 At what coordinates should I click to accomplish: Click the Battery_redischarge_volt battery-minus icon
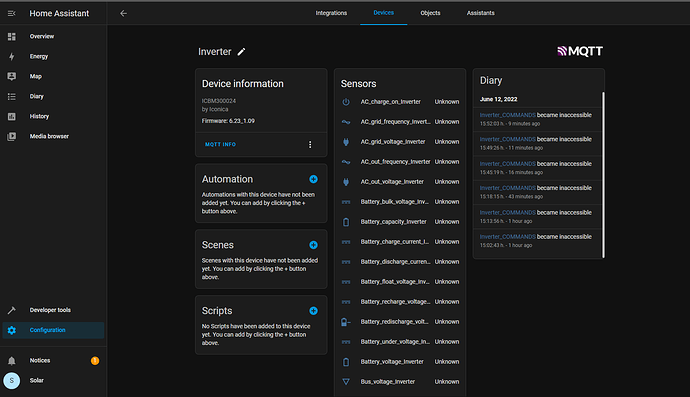point(346,322)
